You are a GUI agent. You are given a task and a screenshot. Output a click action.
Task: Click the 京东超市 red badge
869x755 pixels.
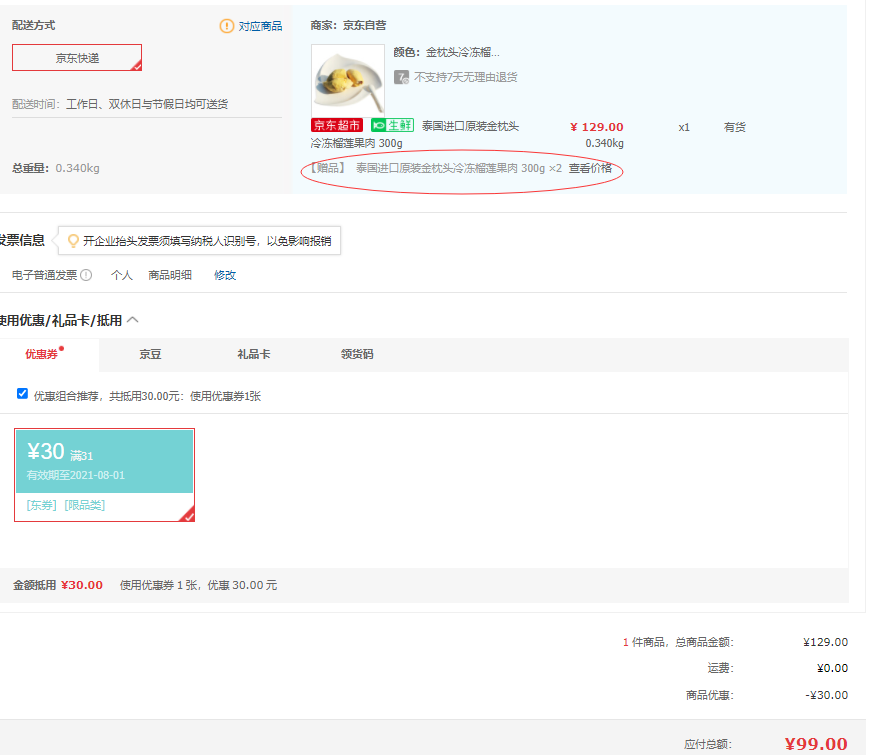click(x=337, y=125)
